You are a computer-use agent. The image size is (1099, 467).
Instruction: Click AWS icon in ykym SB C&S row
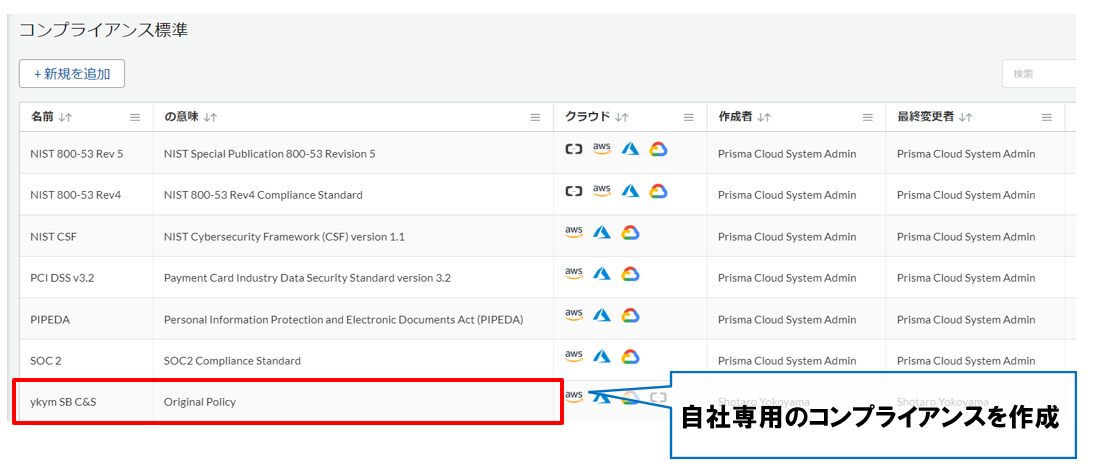(x=574, y=398)
